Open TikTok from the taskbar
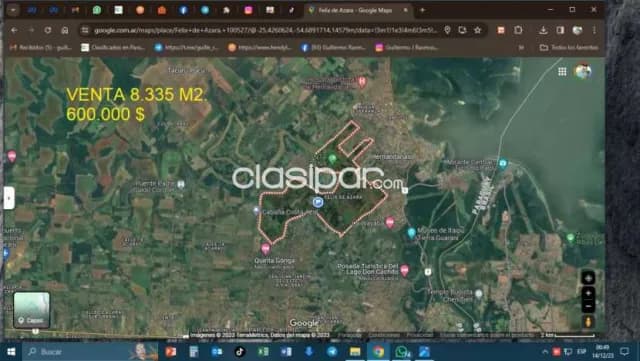The image size is (640, 361). pos(240,352)
